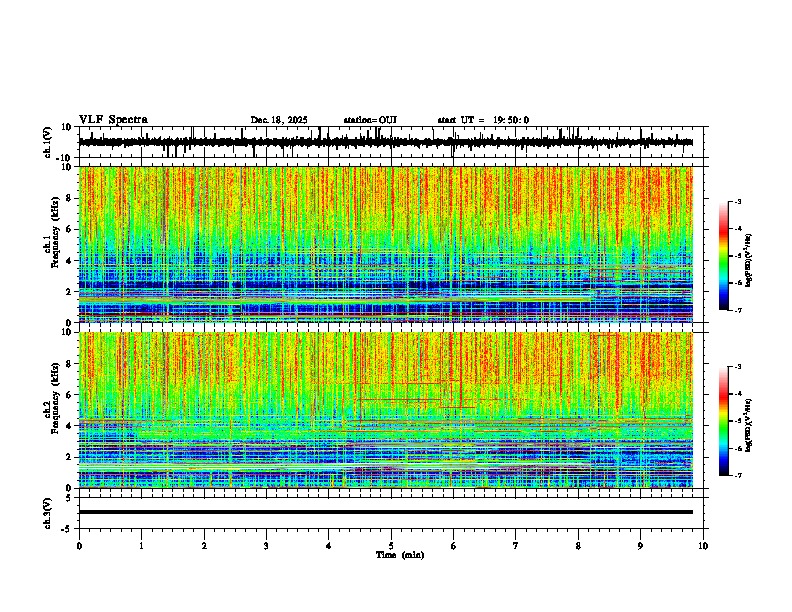Viewport: 792px width, 612px height.
Task: Click the flat ch.3 voltage trace
Action: pos(386,512)
